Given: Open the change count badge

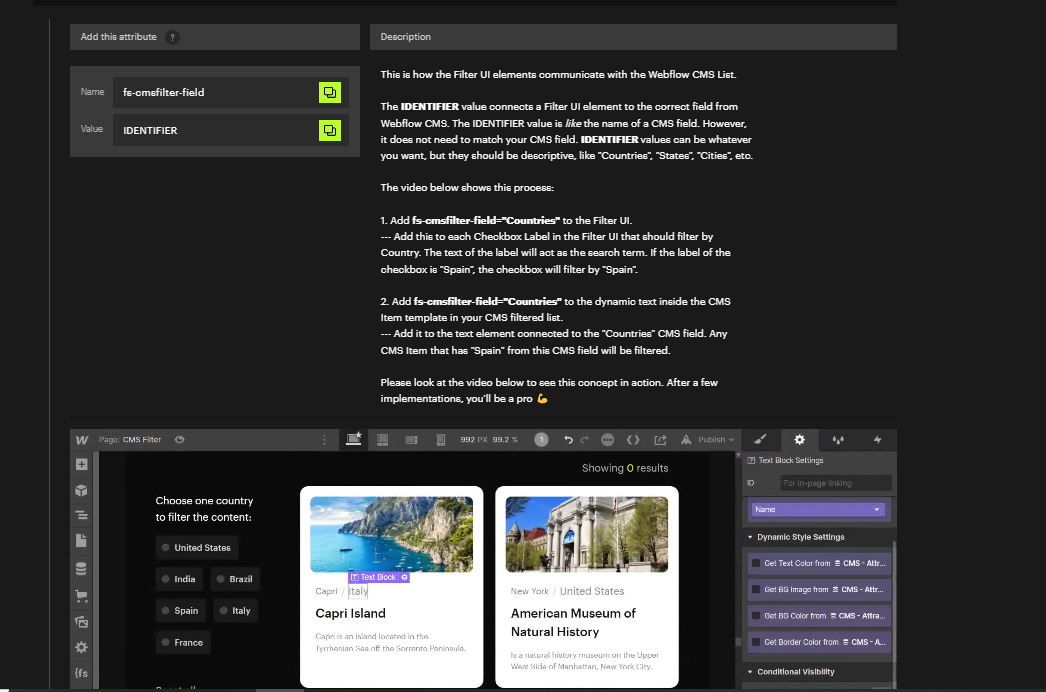Looking at the screenshot, I should click(x=541, y=440).
